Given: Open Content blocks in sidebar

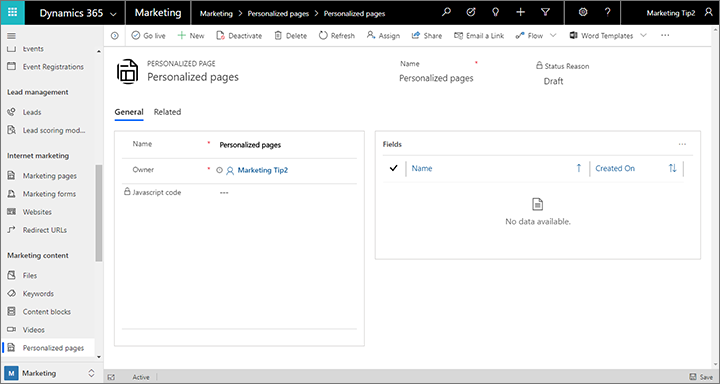Looking at the screenshot, I should pos(47,312).
